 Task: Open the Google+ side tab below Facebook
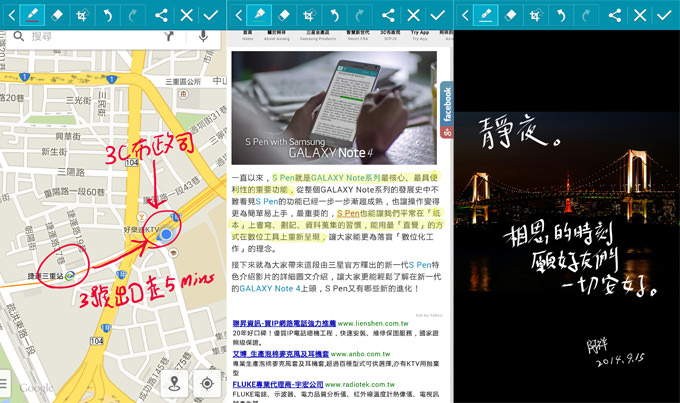[446, 132]
